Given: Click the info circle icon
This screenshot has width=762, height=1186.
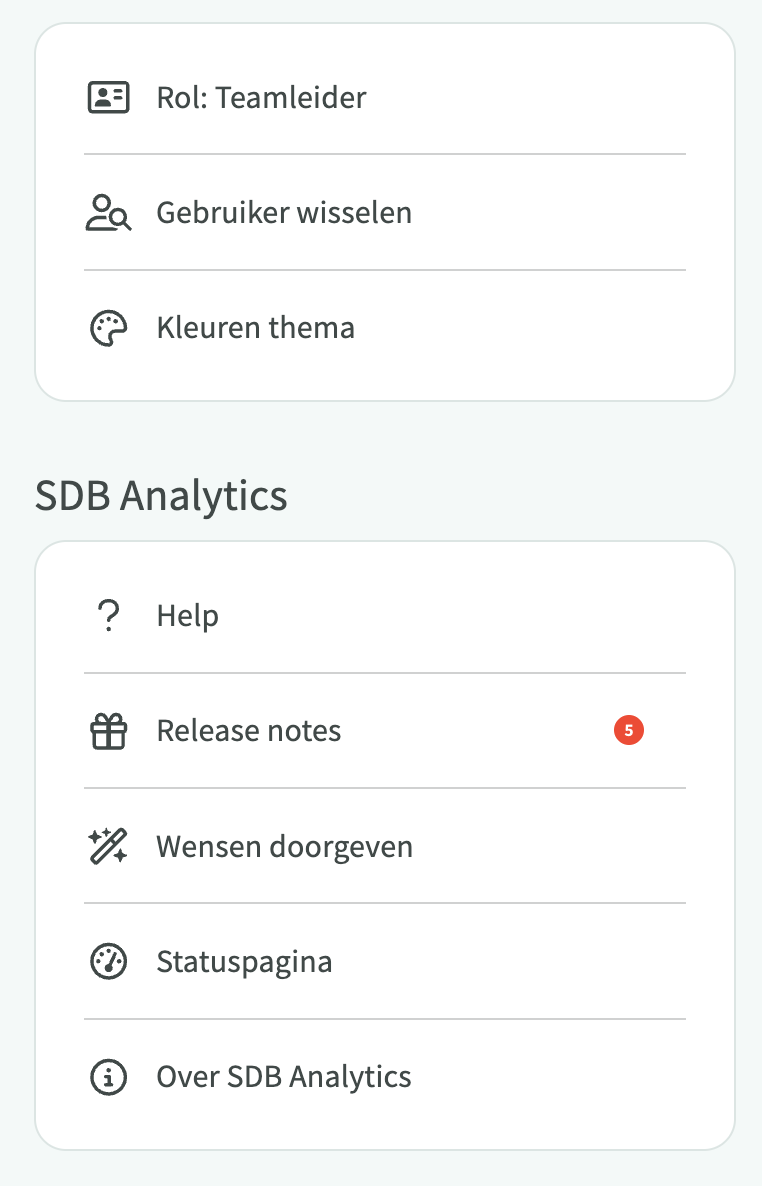Looking at the screenshot, I should (108, 1077).
